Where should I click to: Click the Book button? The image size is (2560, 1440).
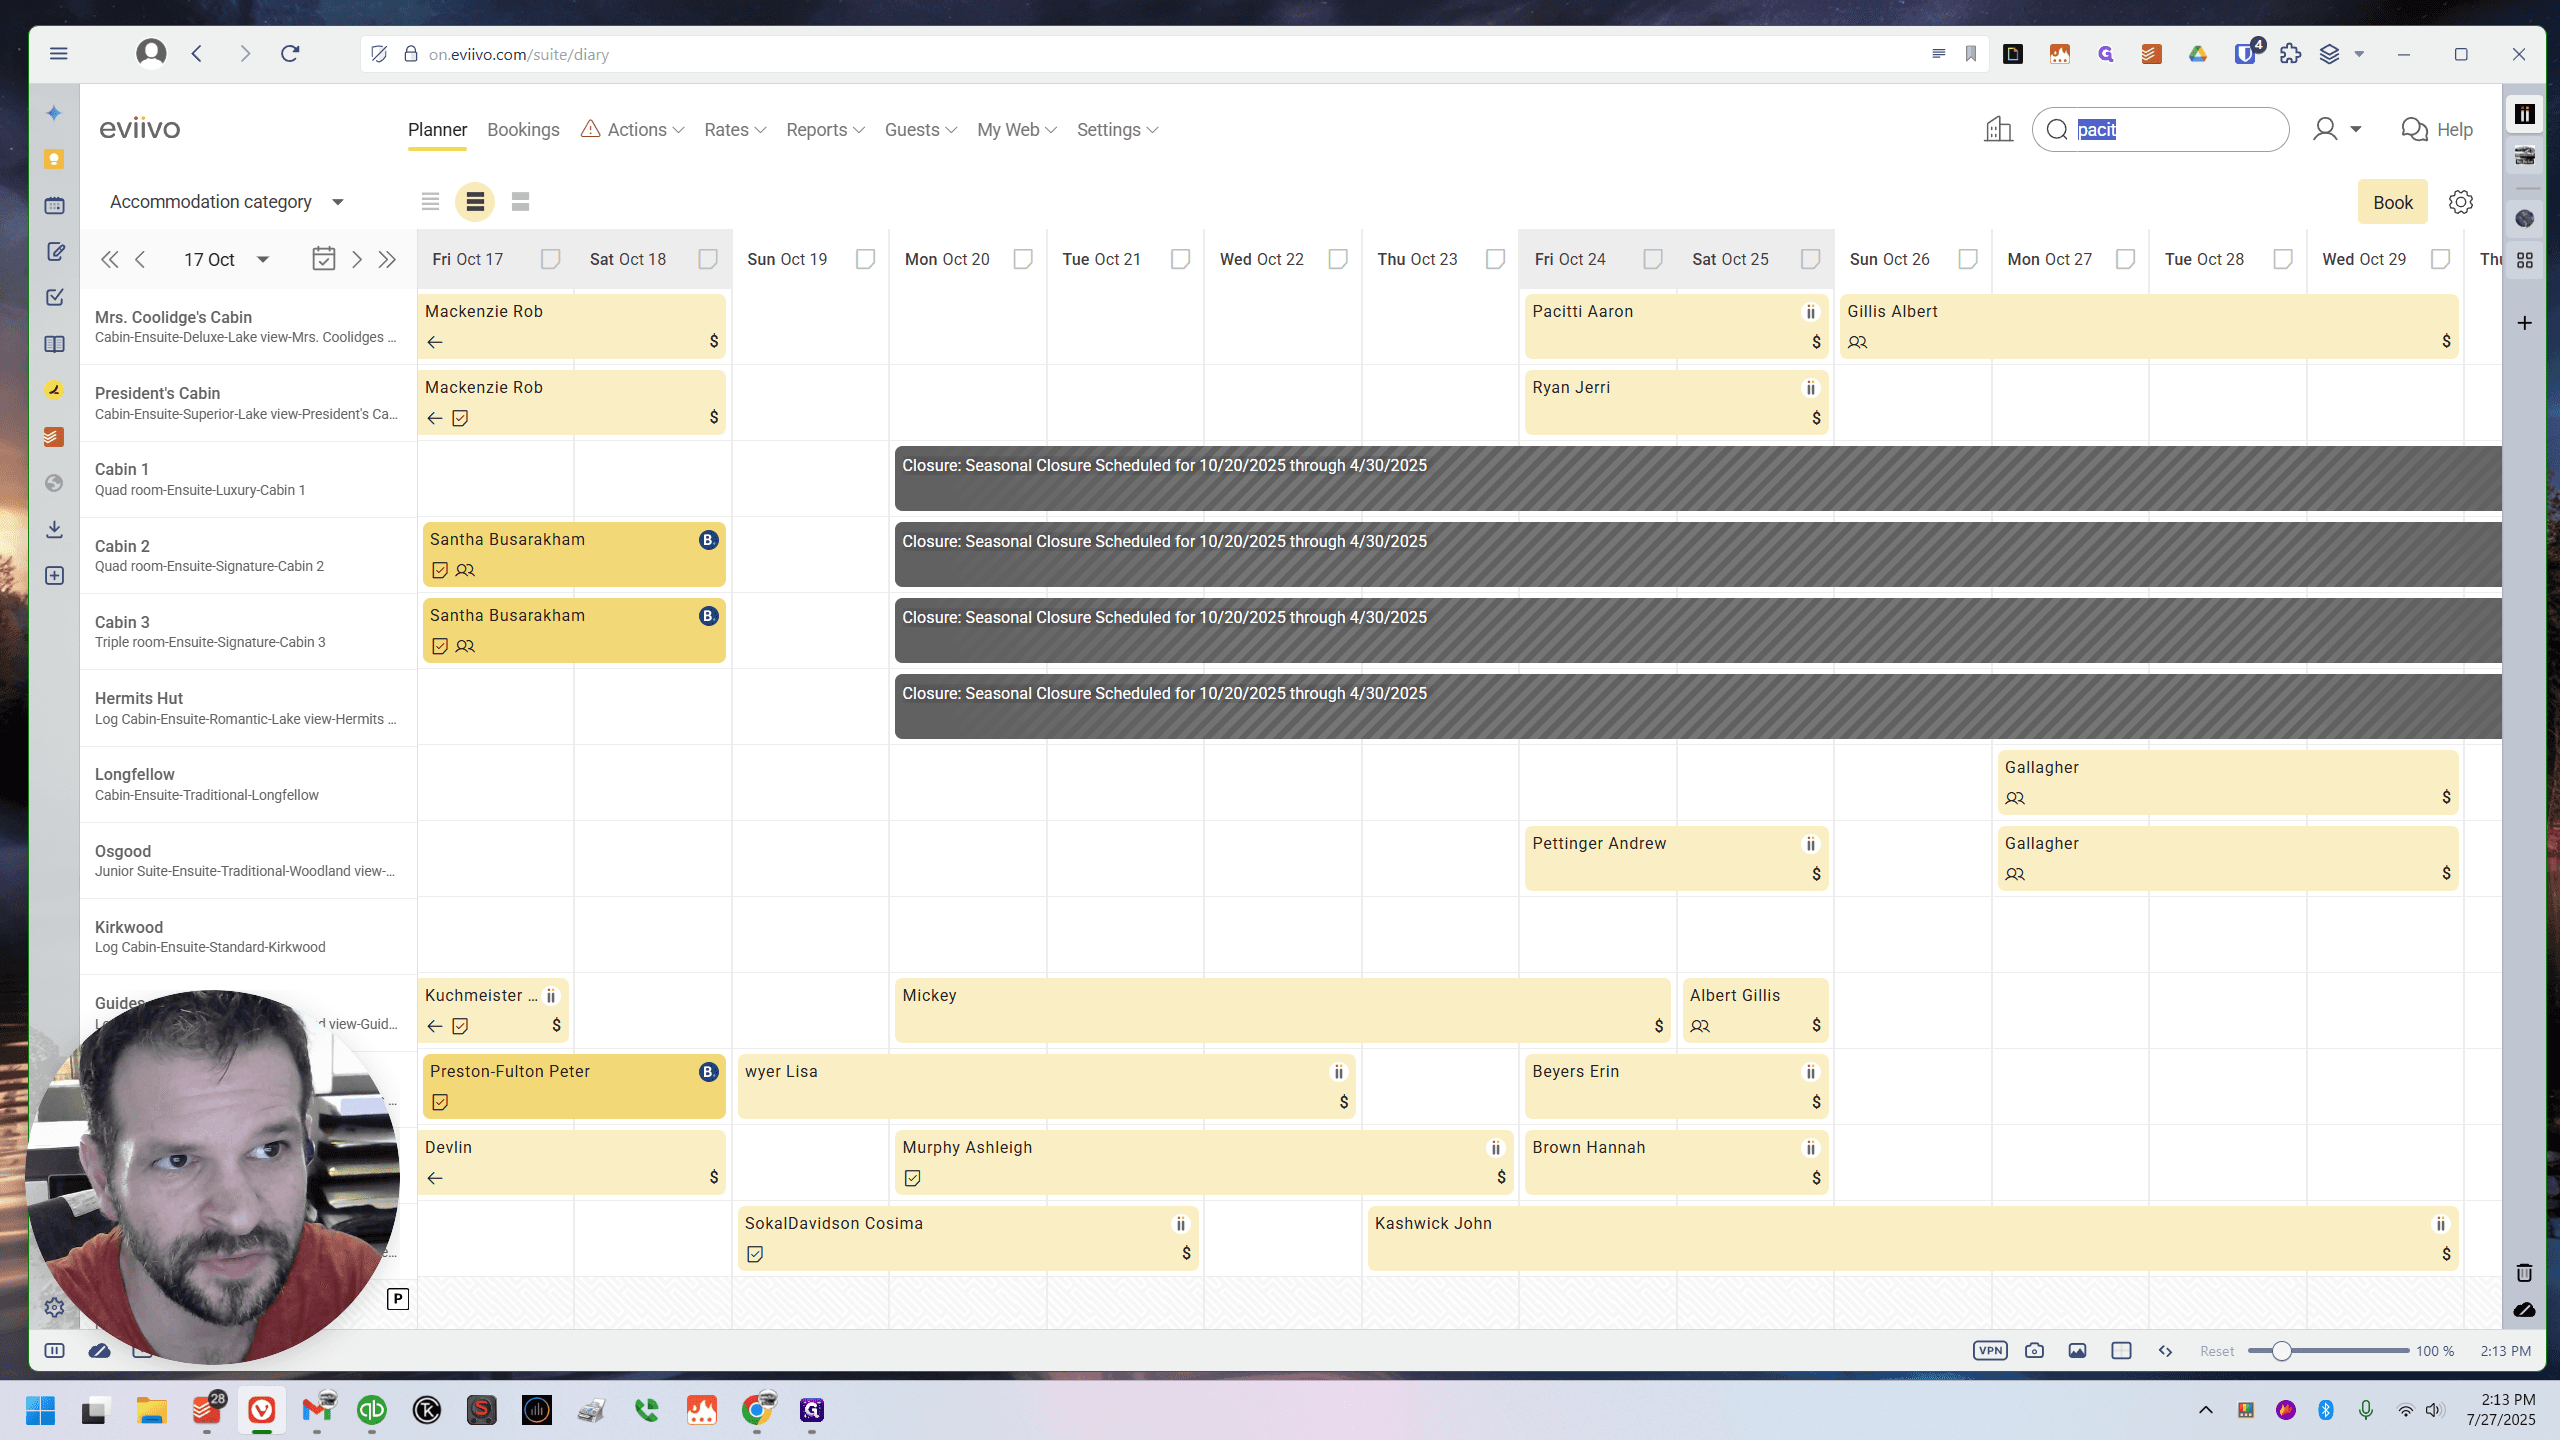tap(2393, 202)
